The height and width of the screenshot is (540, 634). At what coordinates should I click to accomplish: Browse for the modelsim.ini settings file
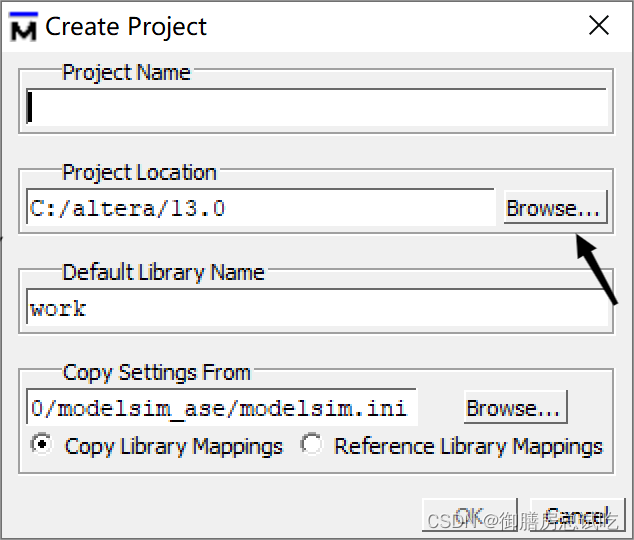(x=514, y=408)
